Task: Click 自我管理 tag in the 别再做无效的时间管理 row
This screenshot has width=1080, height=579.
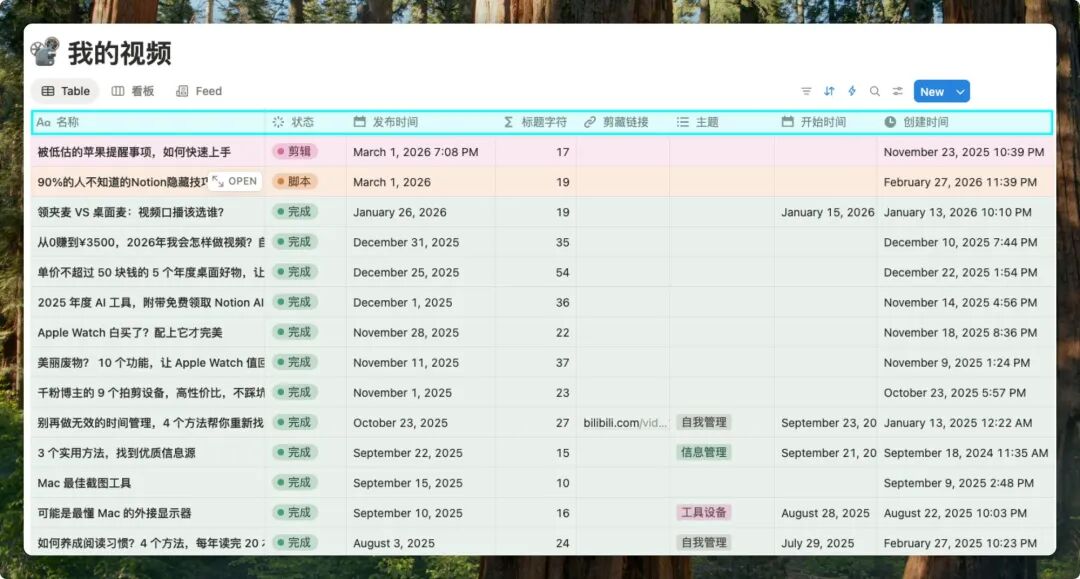Action: click(704, 423)
